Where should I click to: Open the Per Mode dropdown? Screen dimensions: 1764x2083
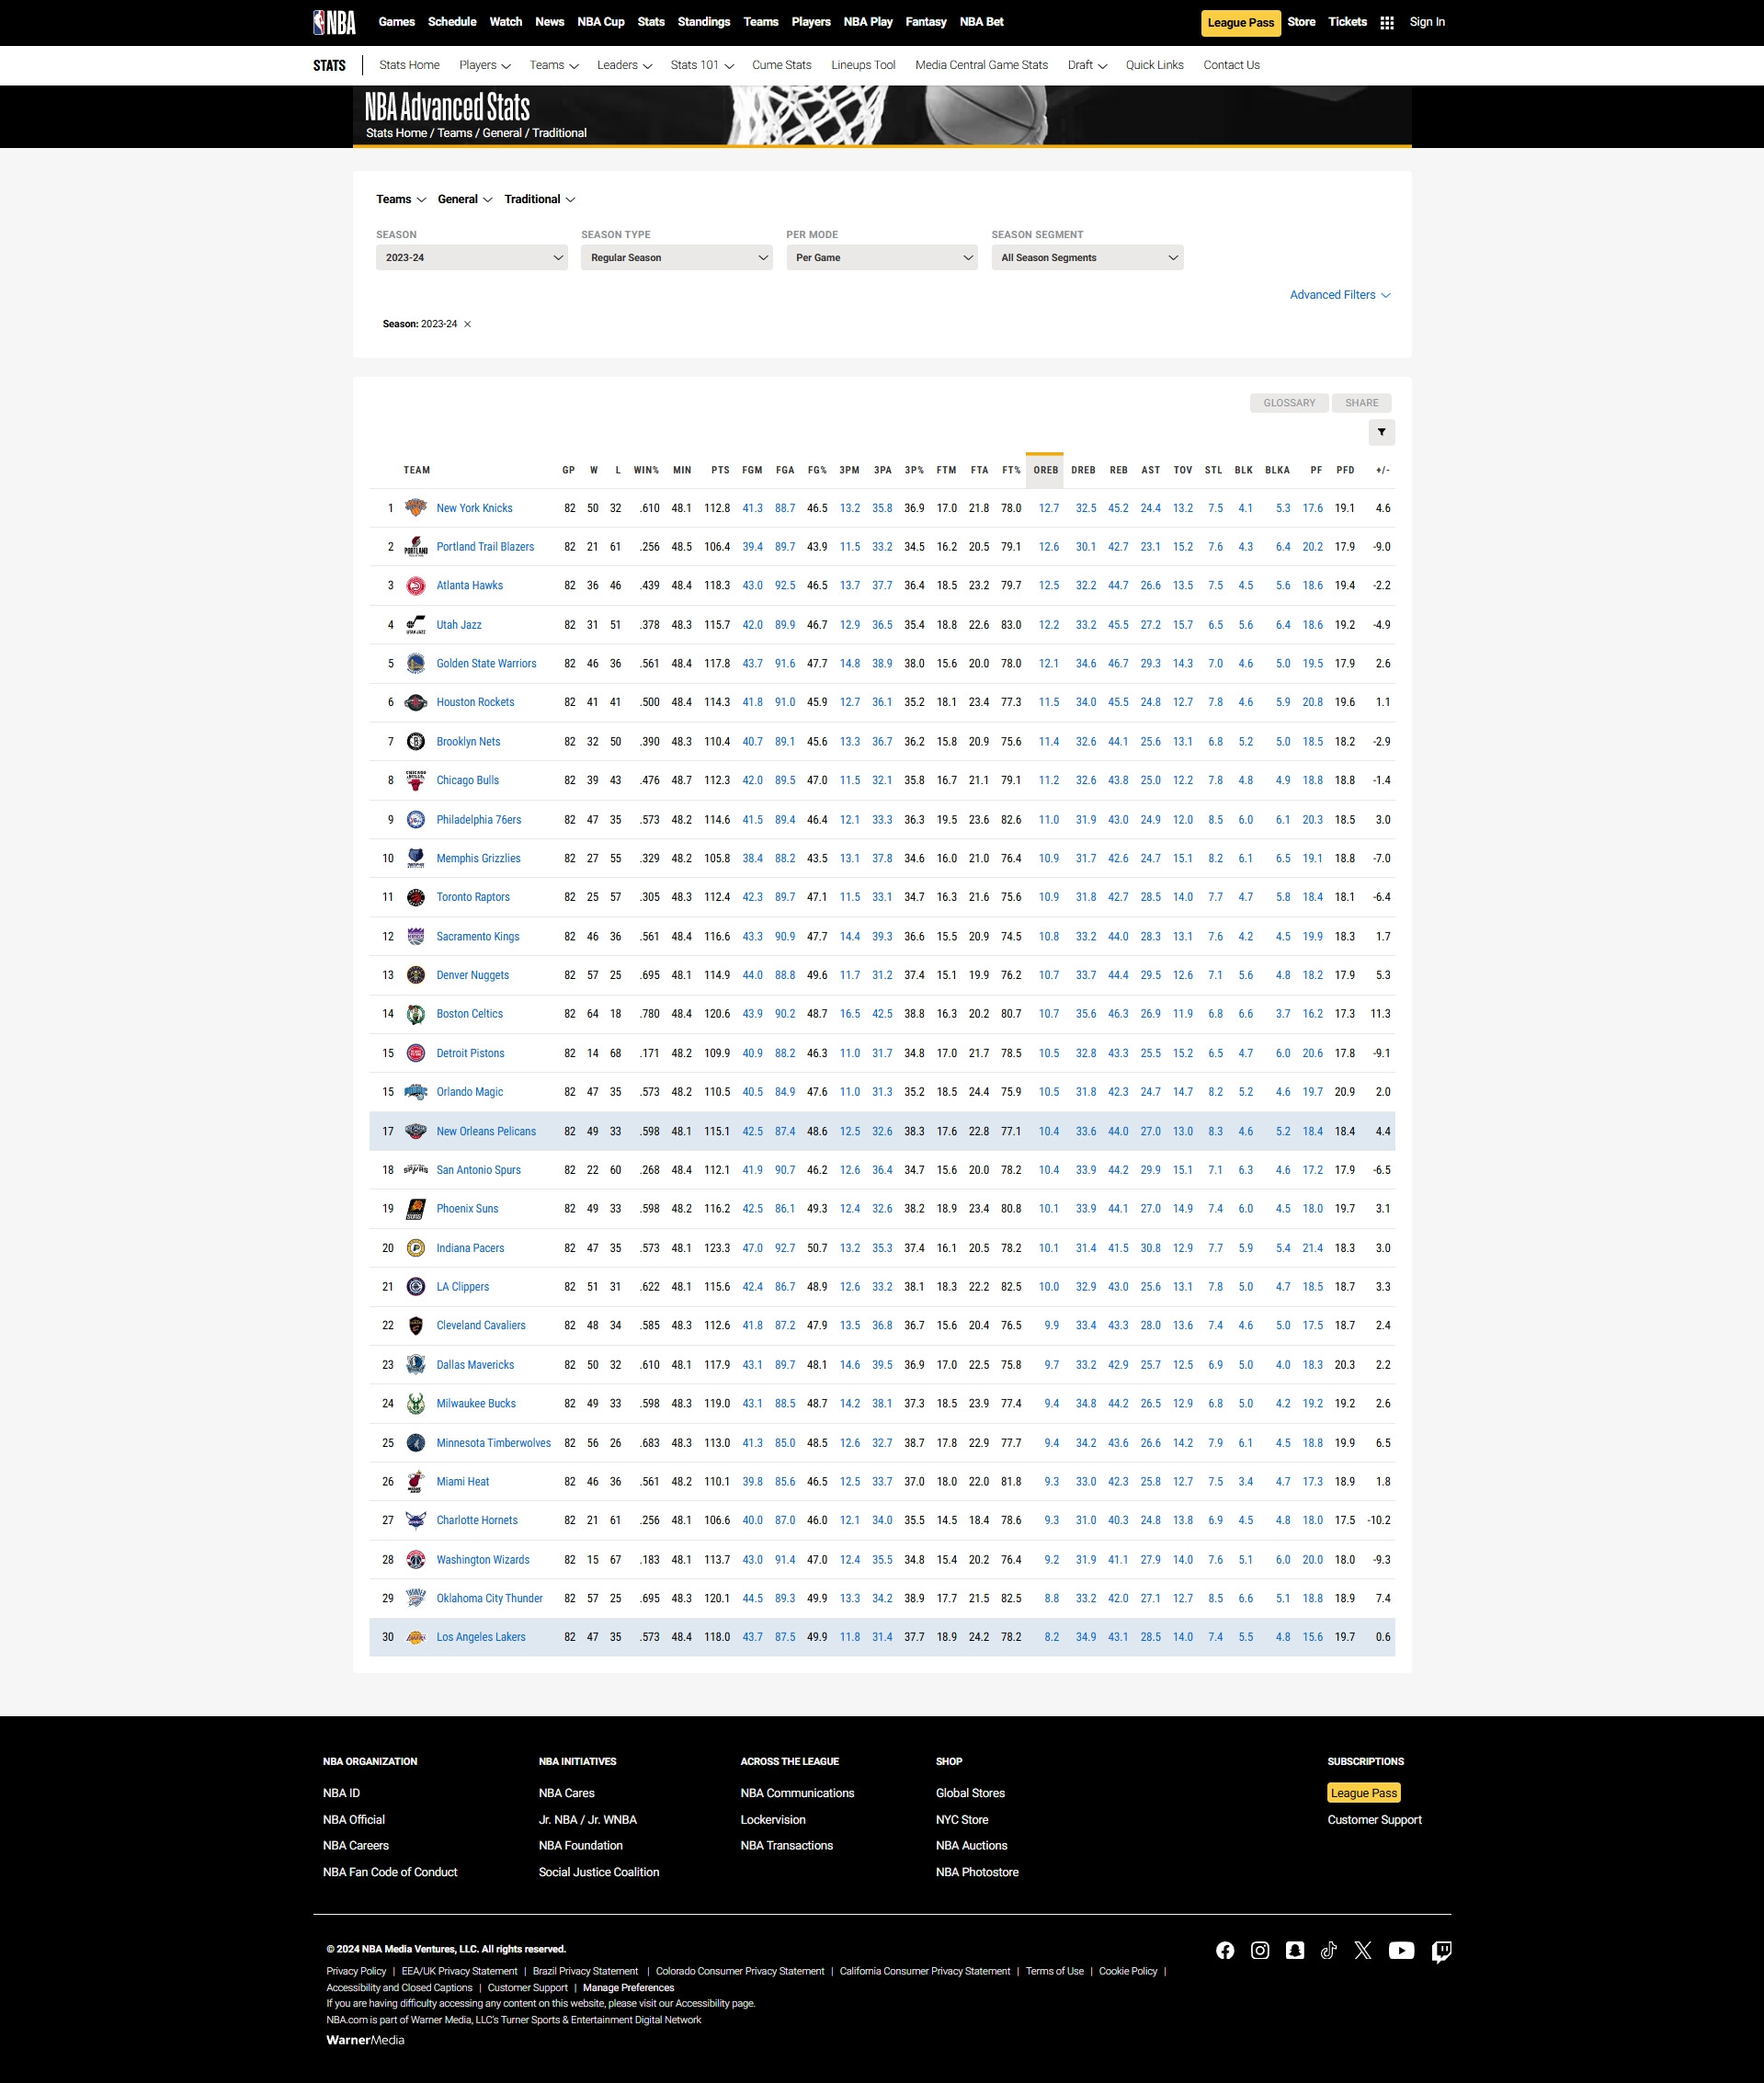[882, 258]
